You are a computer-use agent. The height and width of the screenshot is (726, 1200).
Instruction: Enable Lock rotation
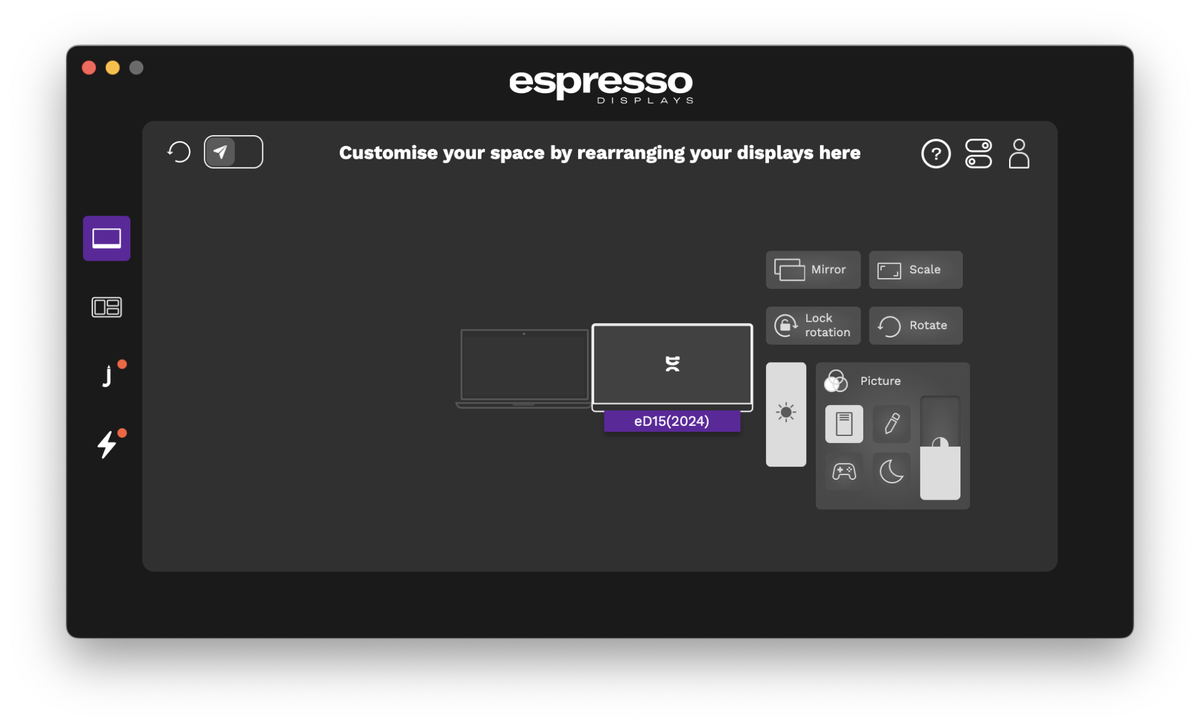[813, 325]
